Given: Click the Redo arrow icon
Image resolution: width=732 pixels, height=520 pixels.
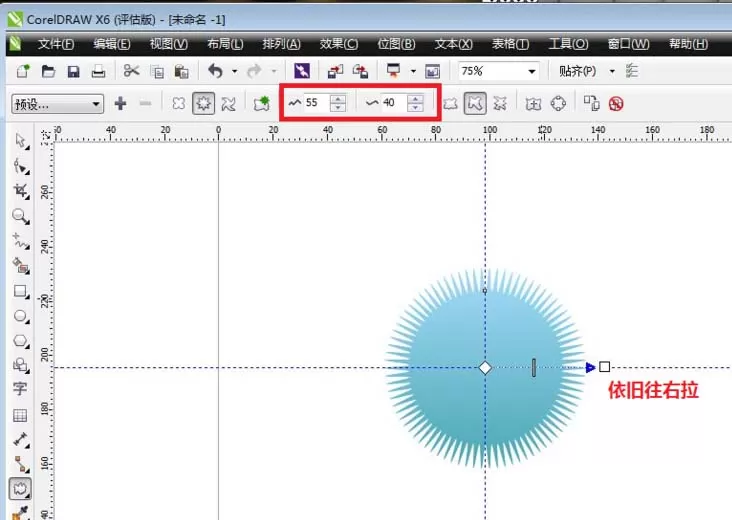Looking at the screenshot, I should 254,71.
